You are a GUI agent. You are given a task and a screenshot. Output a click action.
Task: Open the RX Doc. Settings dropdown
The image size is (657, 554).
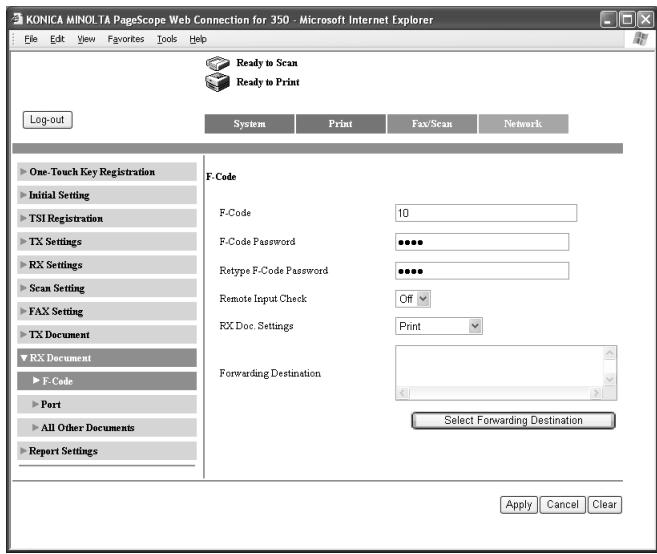pyautogui.click(x=439, y=326)
